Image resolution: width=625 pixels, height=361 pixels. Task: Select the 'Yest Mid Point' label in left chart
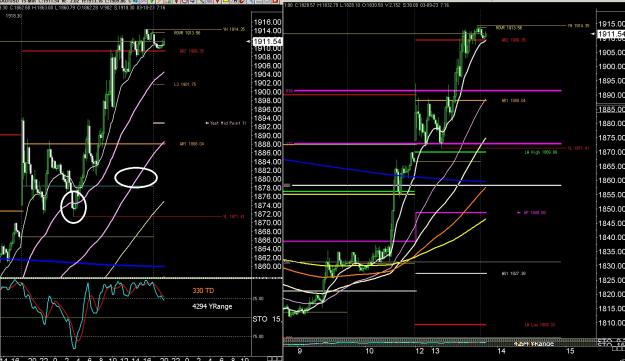point(226,124)
